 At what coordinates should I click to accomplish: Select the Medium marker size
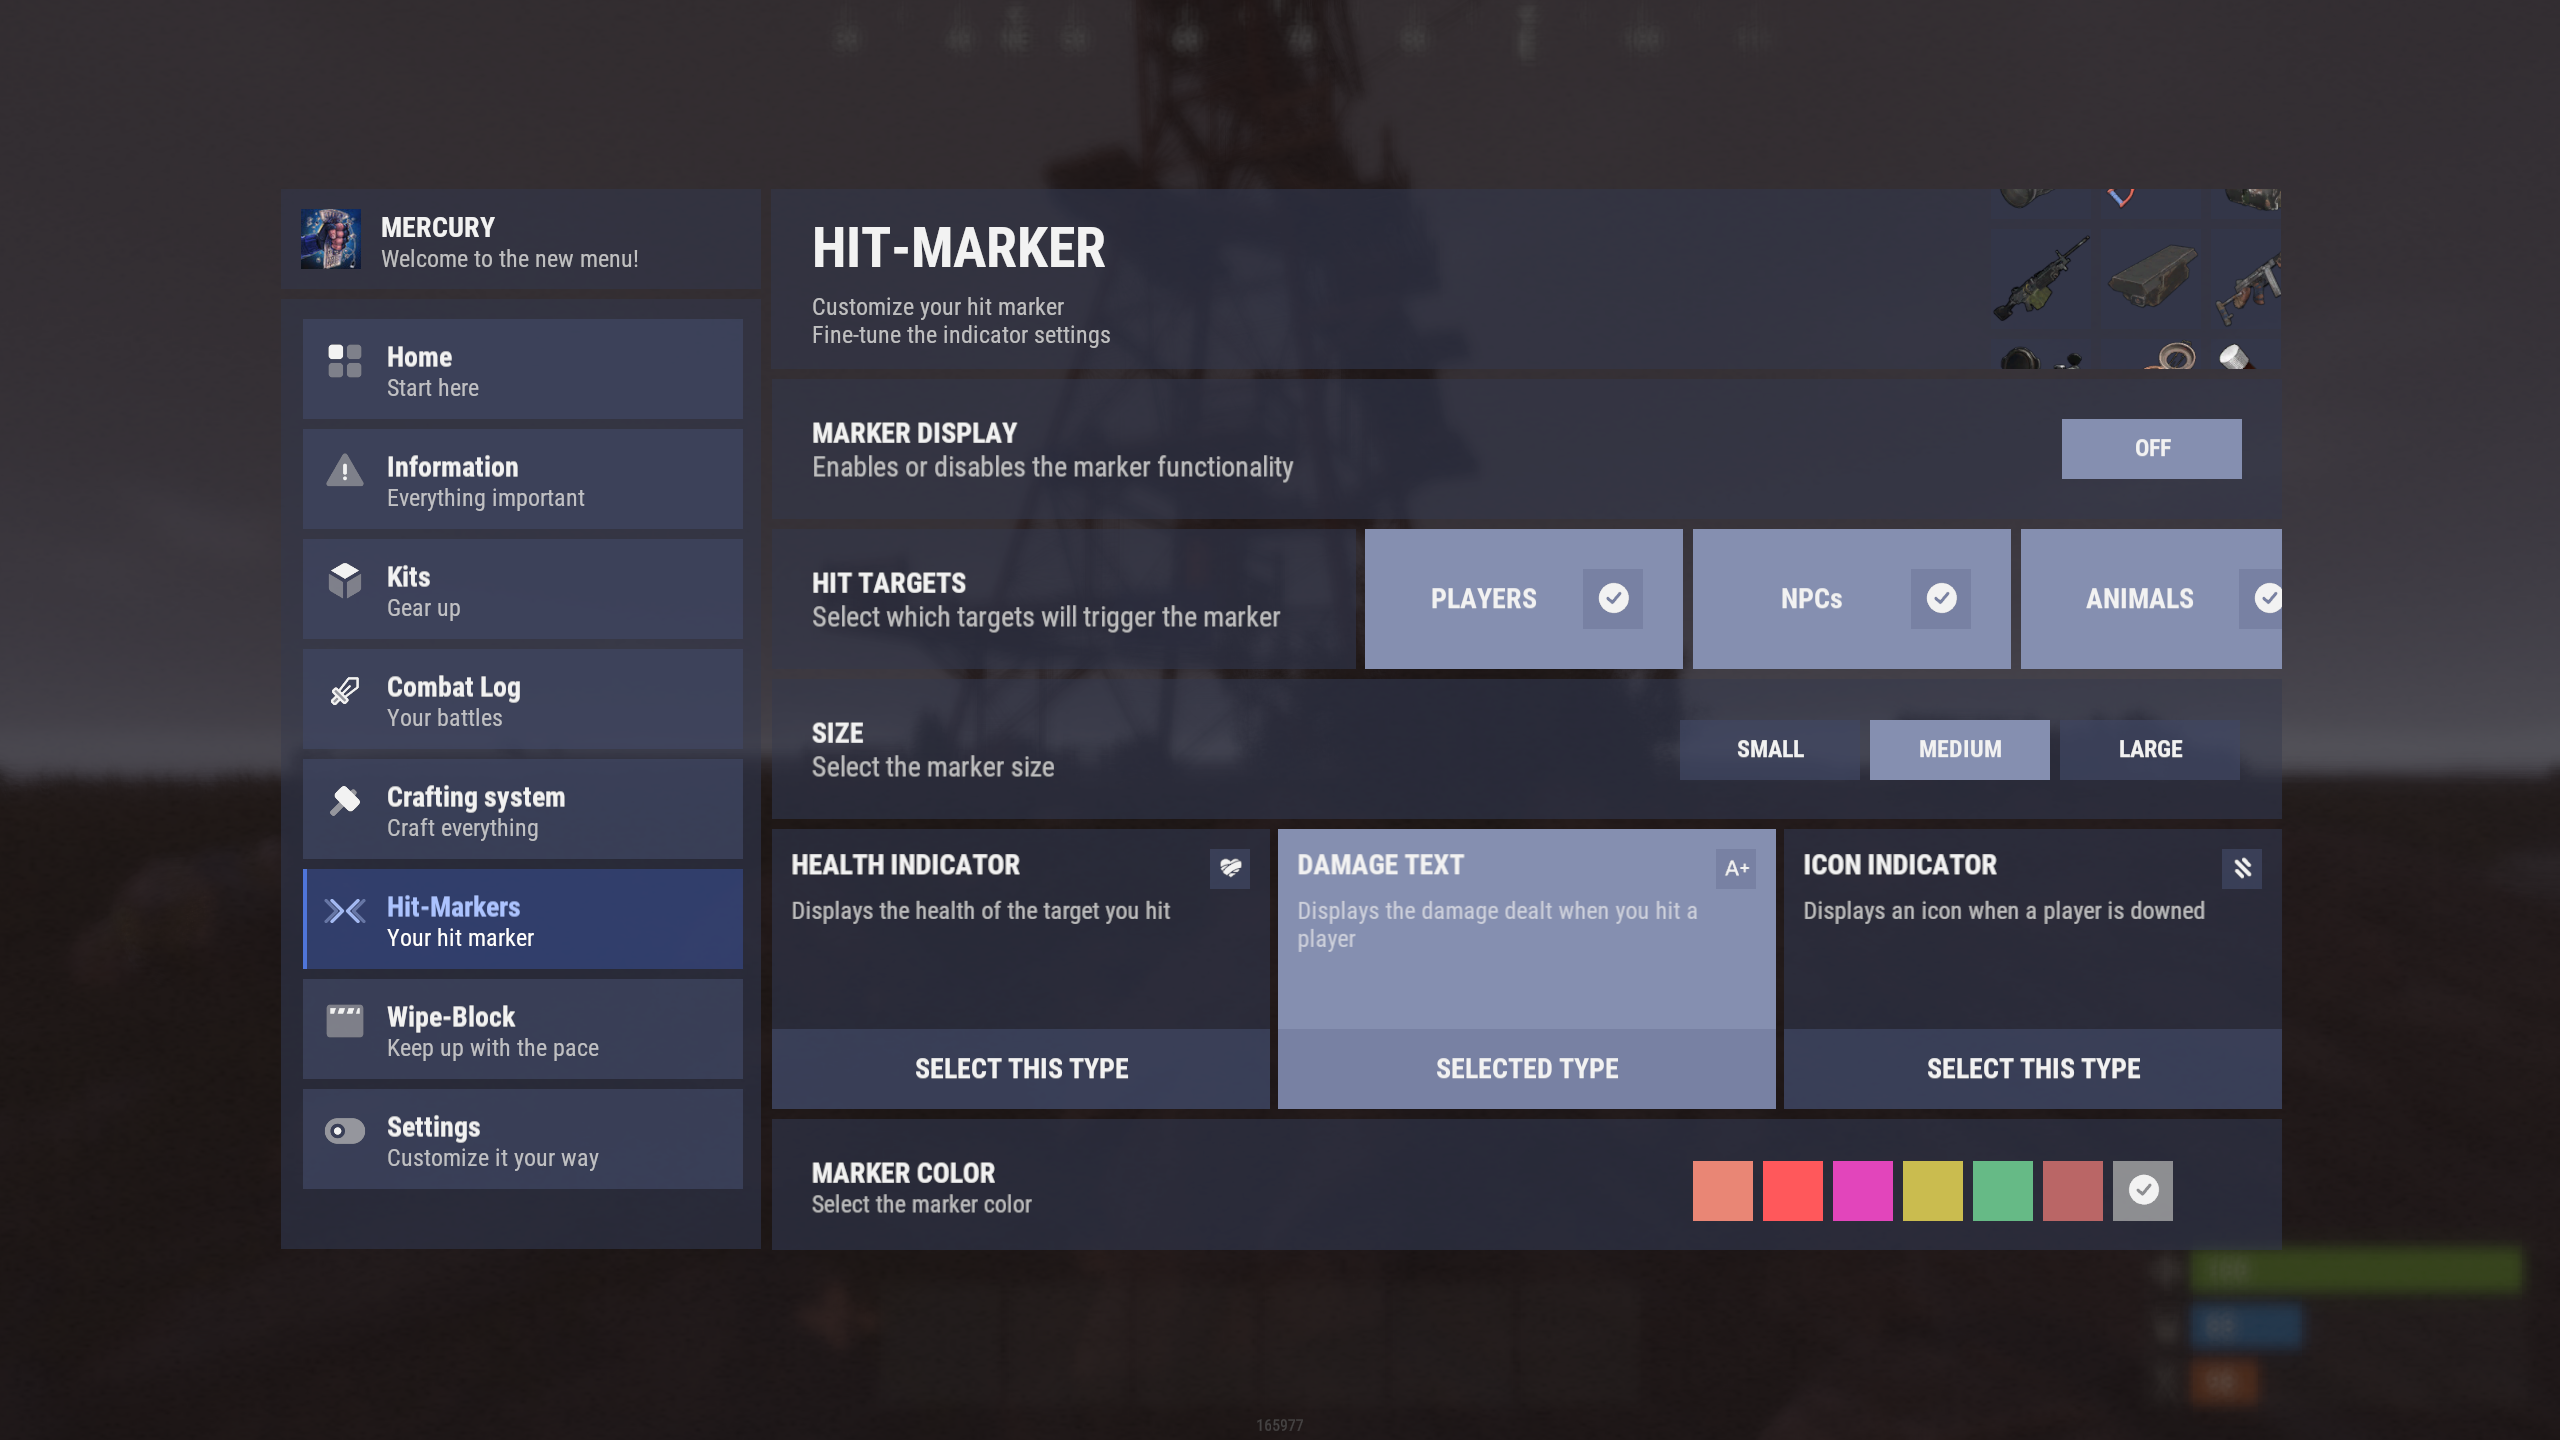click(x=1960, y=749)
